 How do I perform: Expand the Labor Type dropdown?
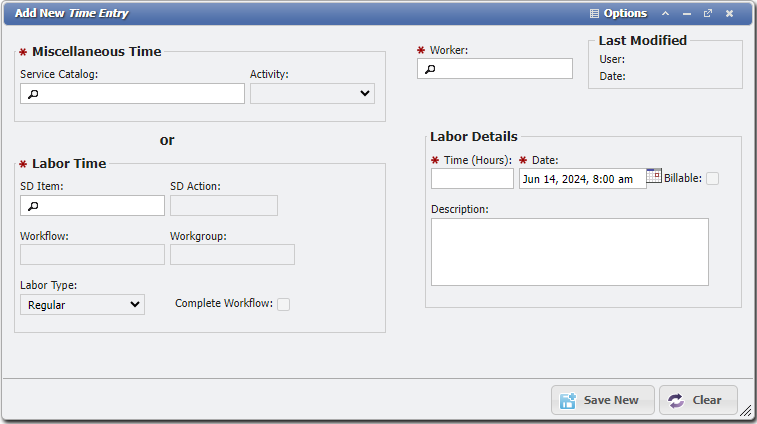tap(82, 305)
